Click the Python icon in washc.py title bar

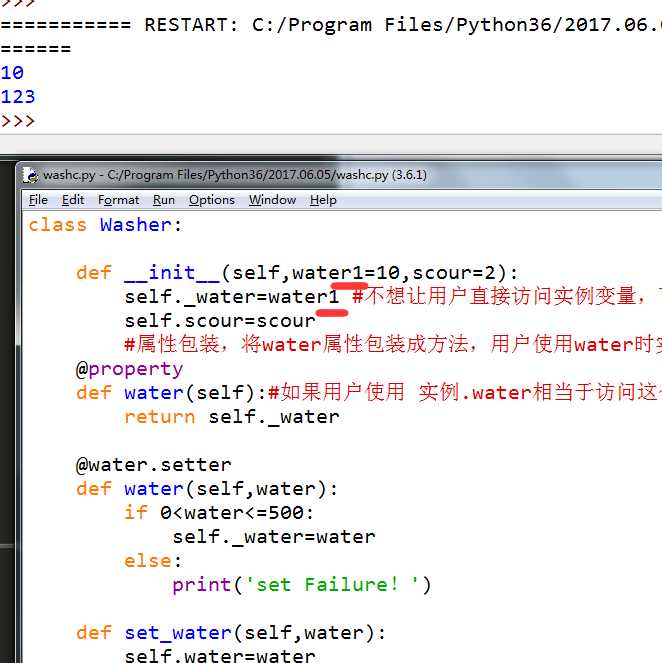point(30,175)
